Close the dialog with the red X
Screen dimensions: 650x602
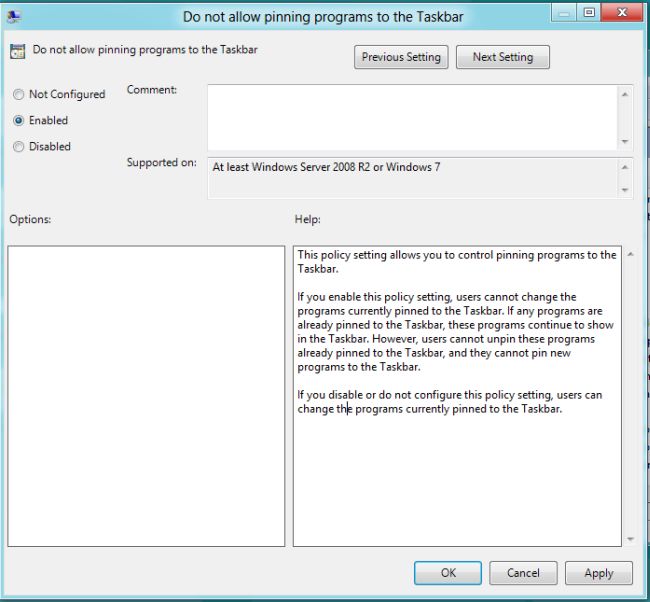pos(622,12)
